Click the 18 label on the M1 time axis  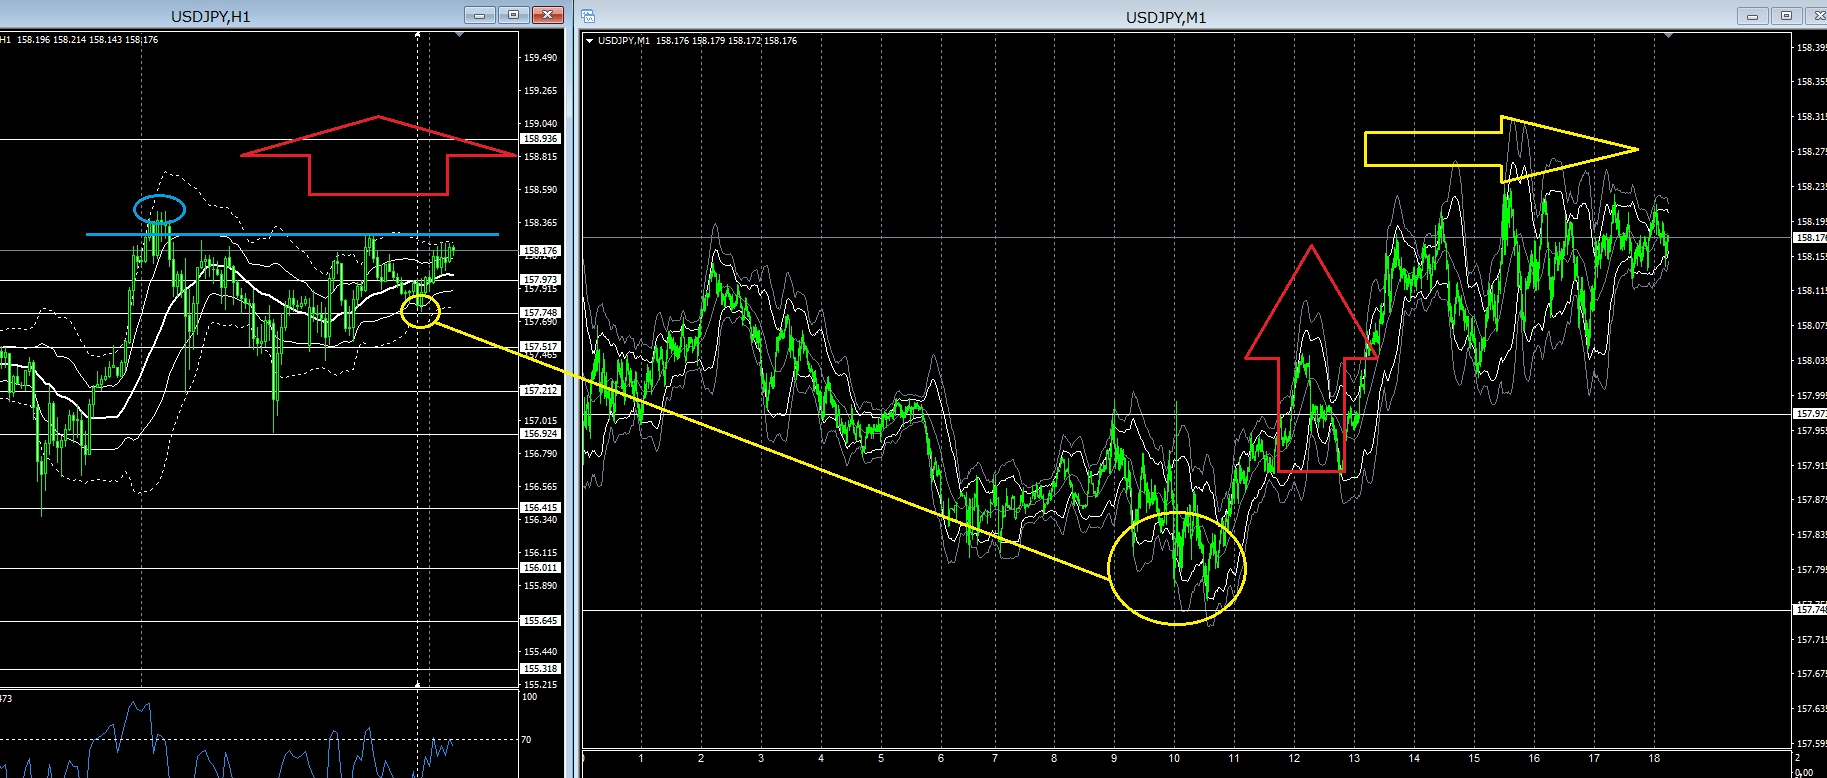[x=1654, y=759]
